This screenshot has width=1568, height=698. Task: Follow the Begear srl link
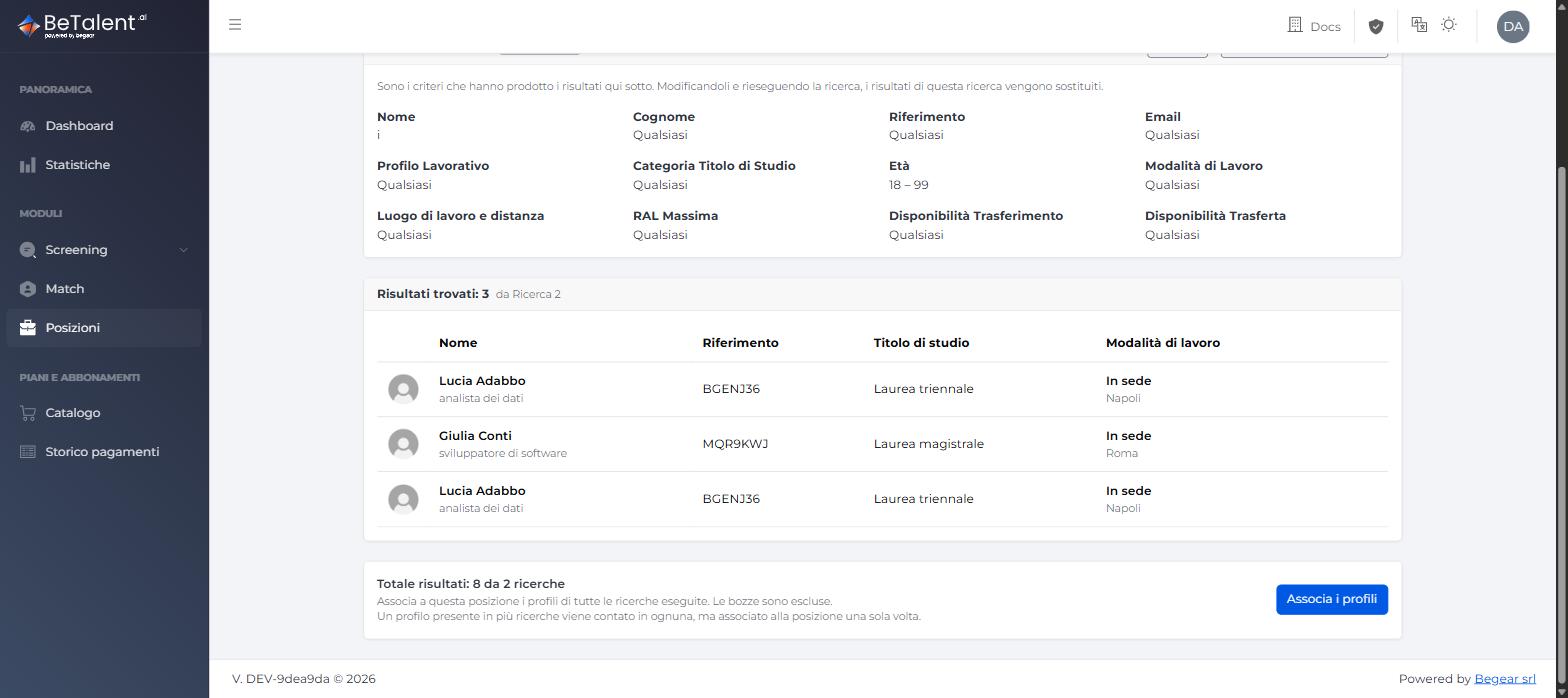(x=1505, y=679)
